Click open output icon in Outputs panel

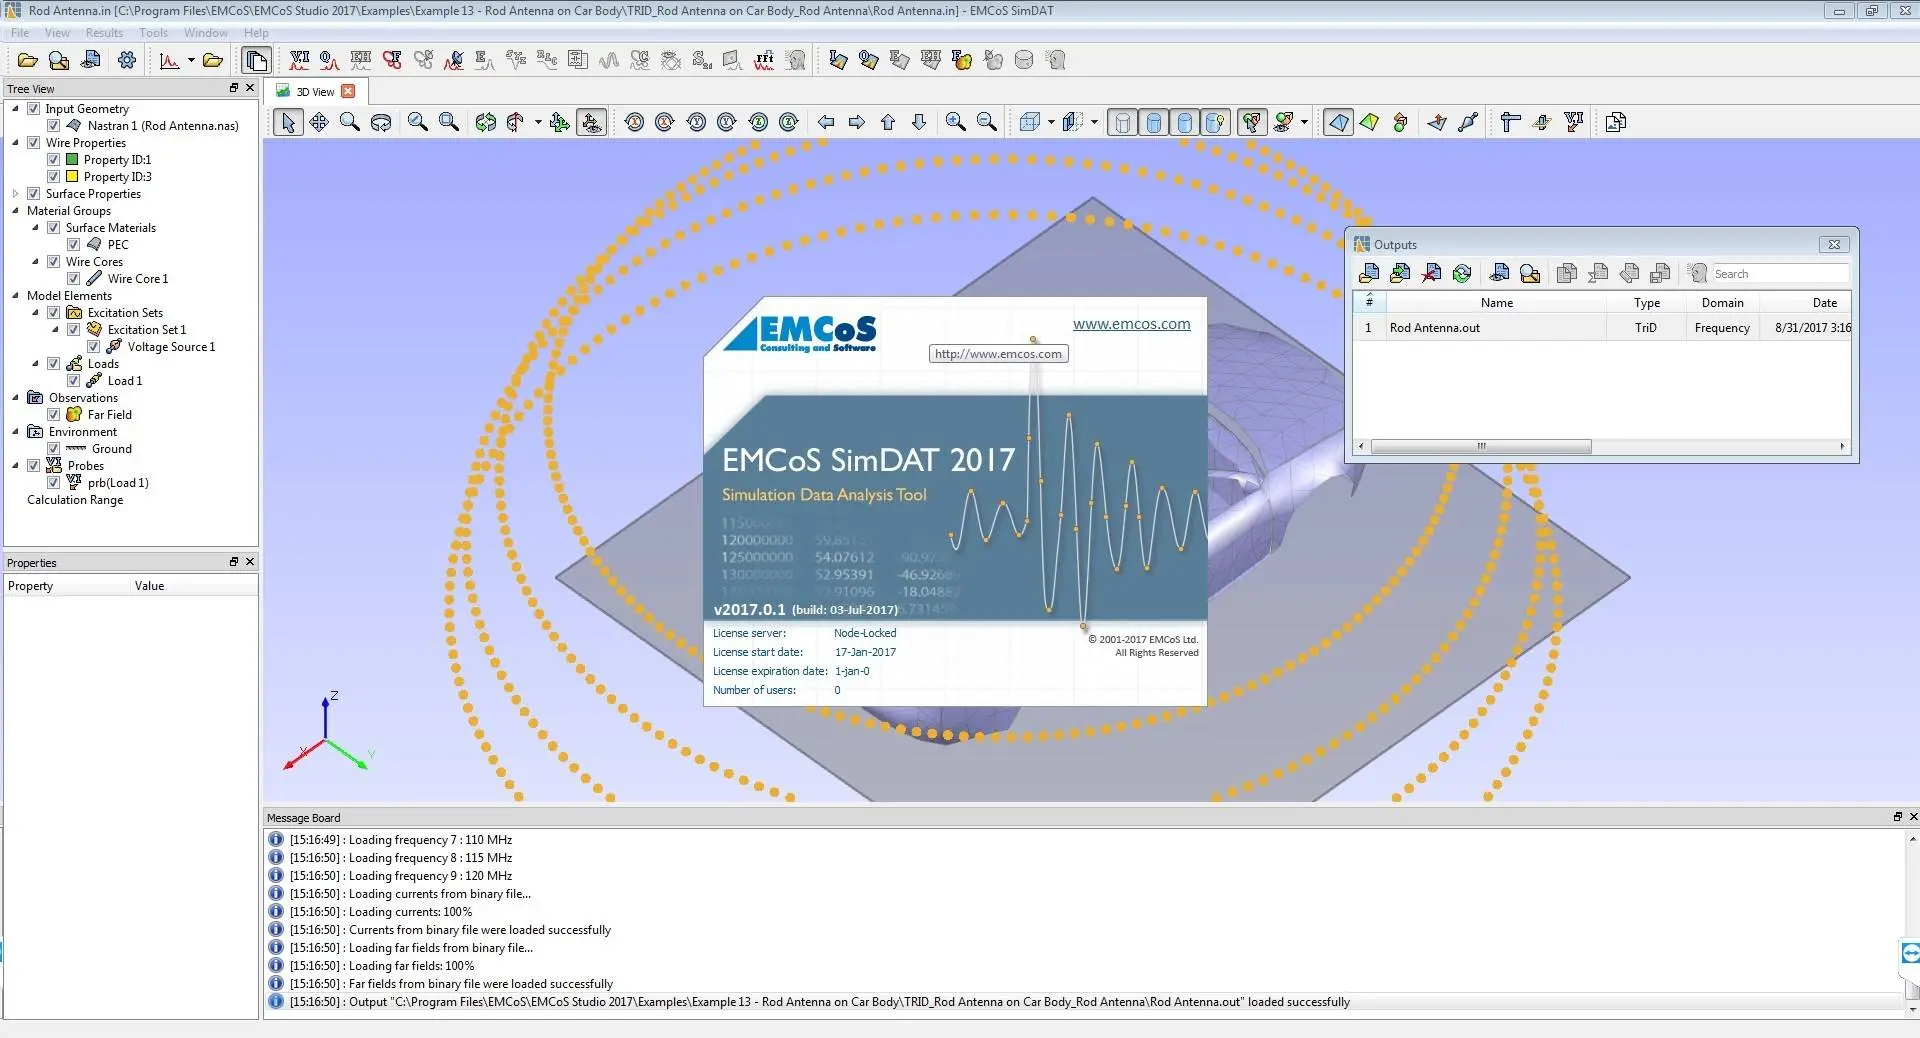click(x=1369, y=273)
